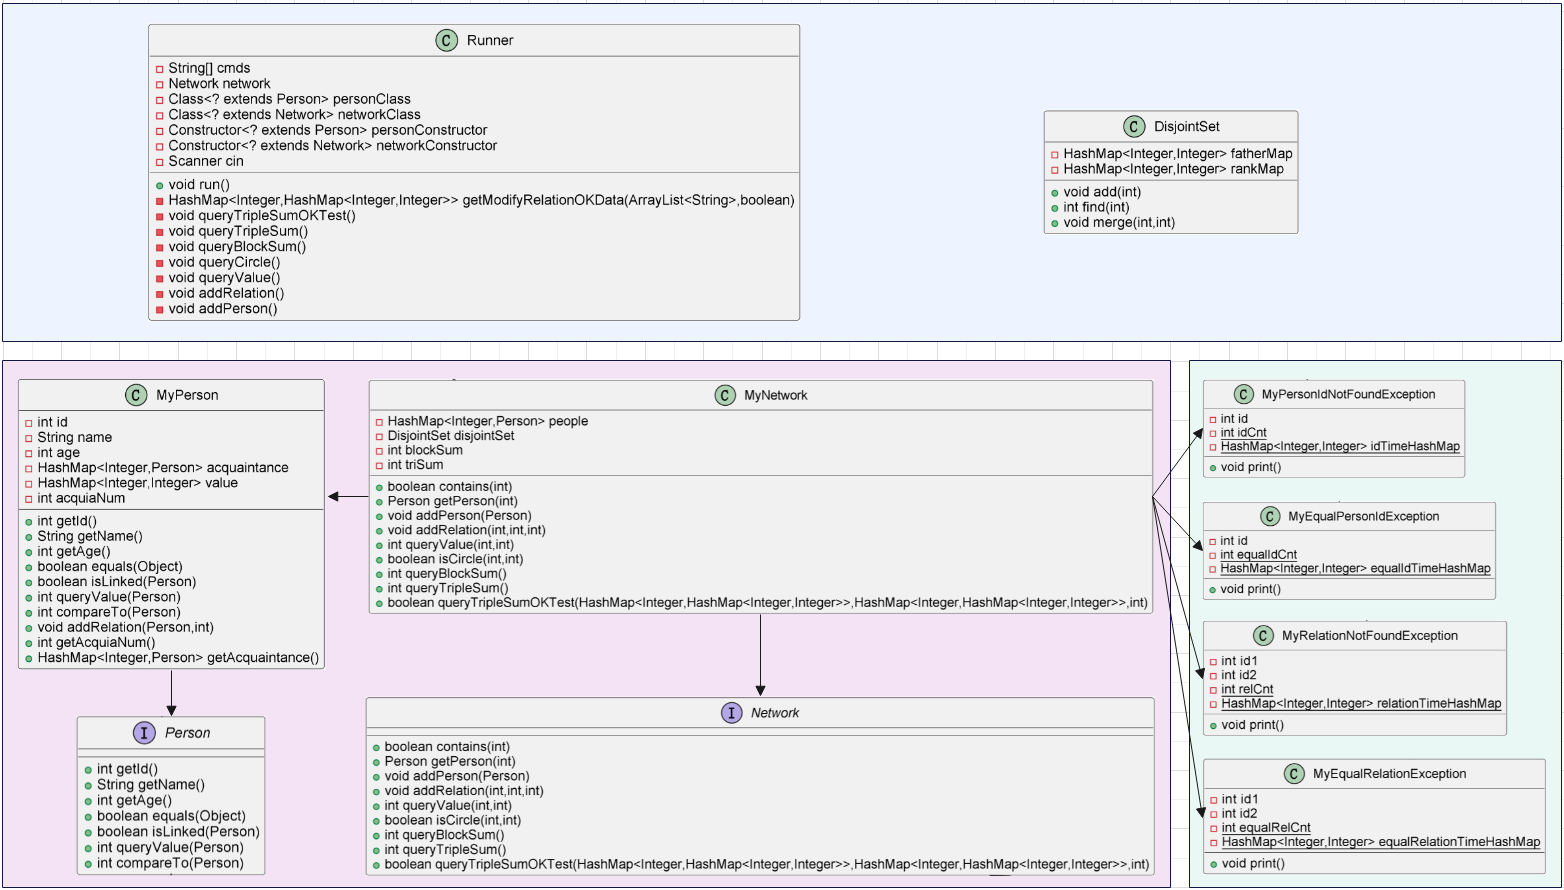The height and width of the screenshot is (890, 1564).
Task: Click 'equalRelationTimeHashMap' static field
Action: point(1380,842)
